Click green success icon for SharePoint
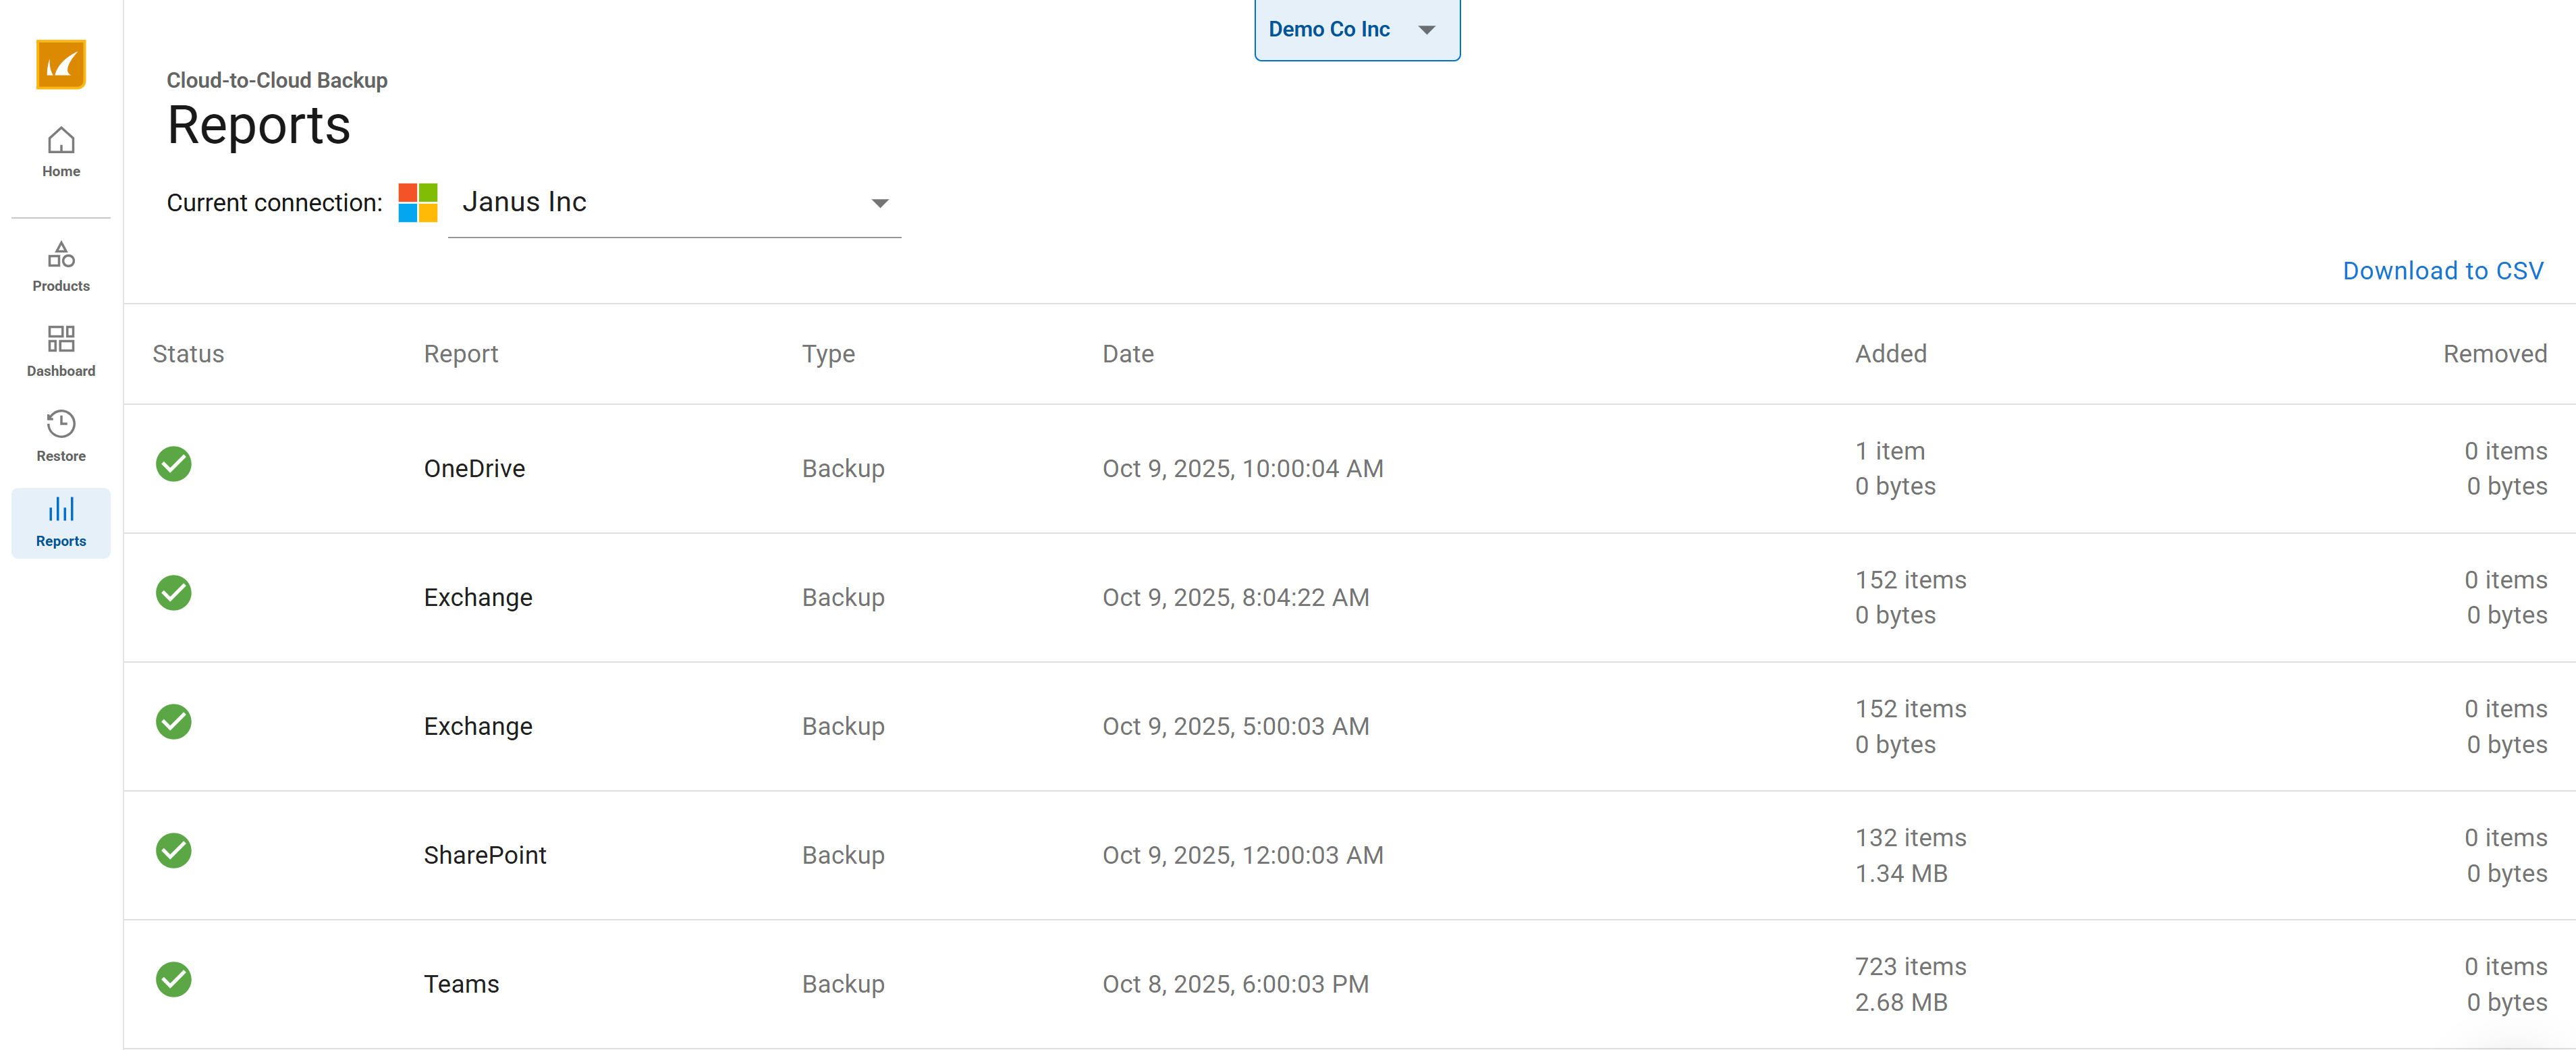 pos(173,851)
